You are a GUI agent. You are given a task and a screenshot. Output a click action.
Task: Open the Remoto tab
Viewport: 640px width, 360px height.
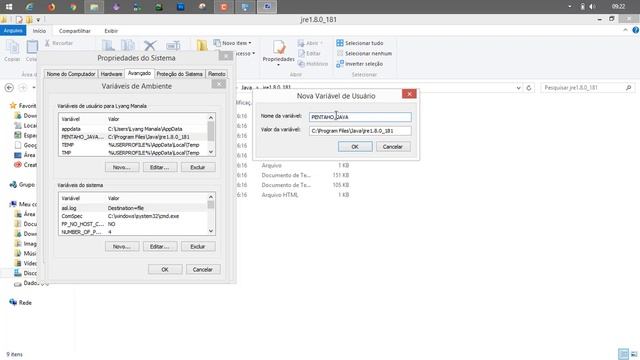tap(217, 74)
